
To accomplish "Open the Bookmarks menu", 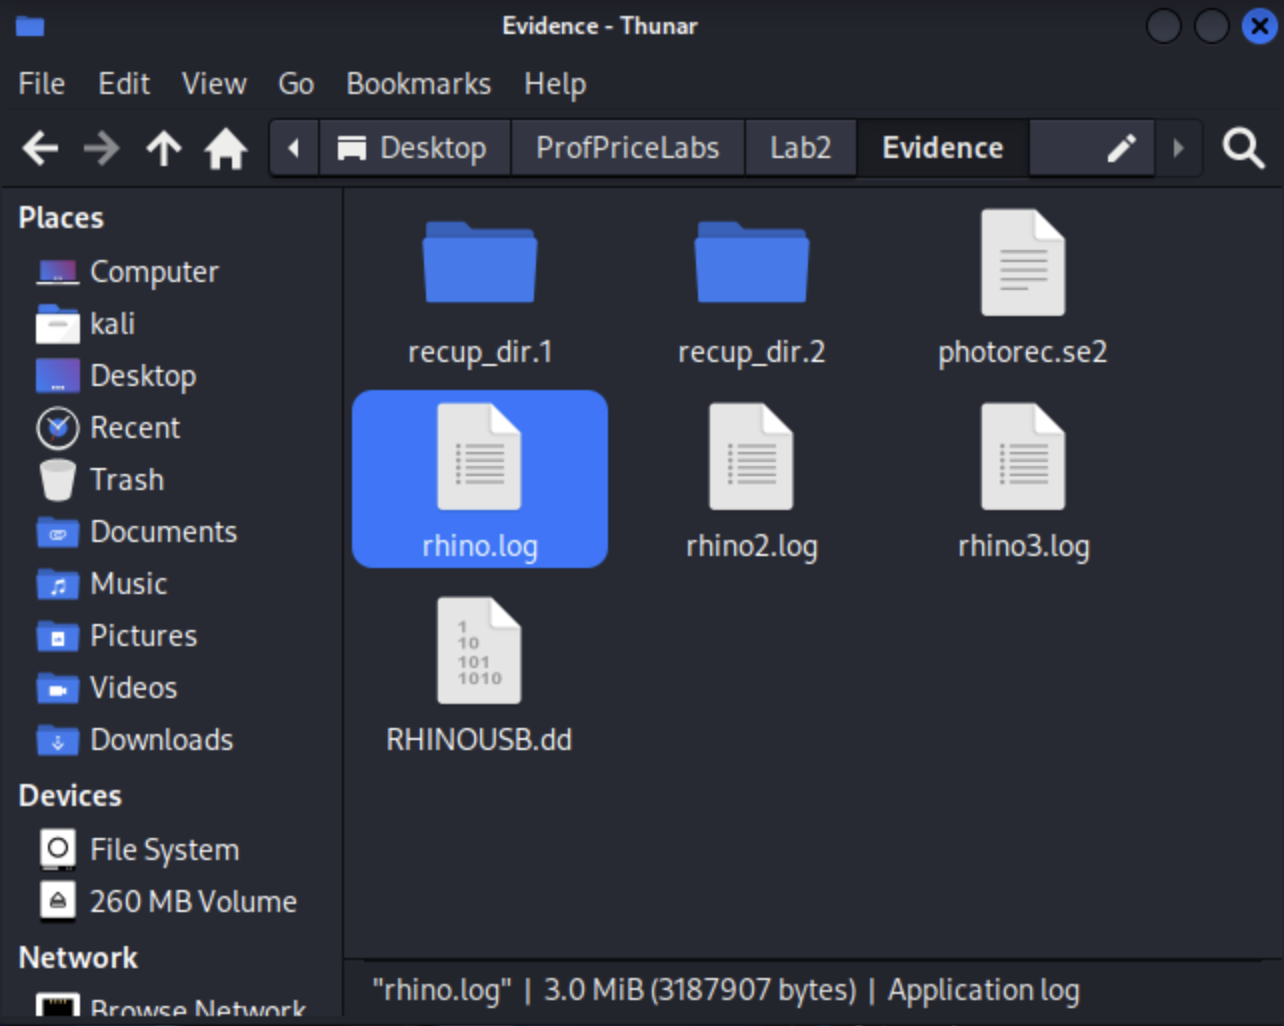I will (x=418, y=84).
